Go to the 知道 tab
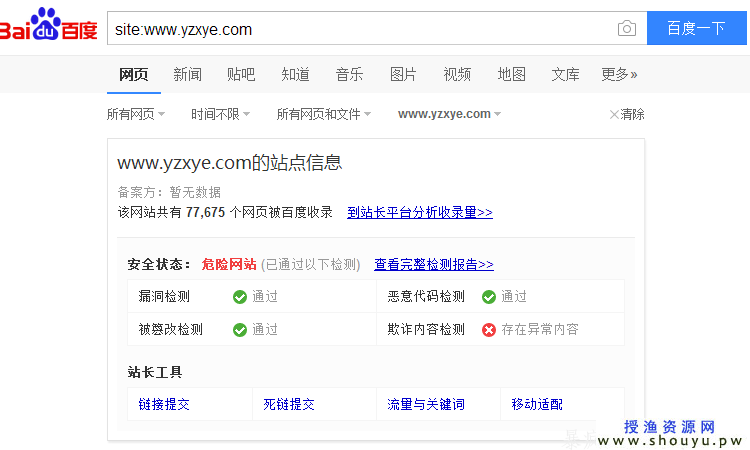This screenshot has width=750, height=450. pos(295,75)
